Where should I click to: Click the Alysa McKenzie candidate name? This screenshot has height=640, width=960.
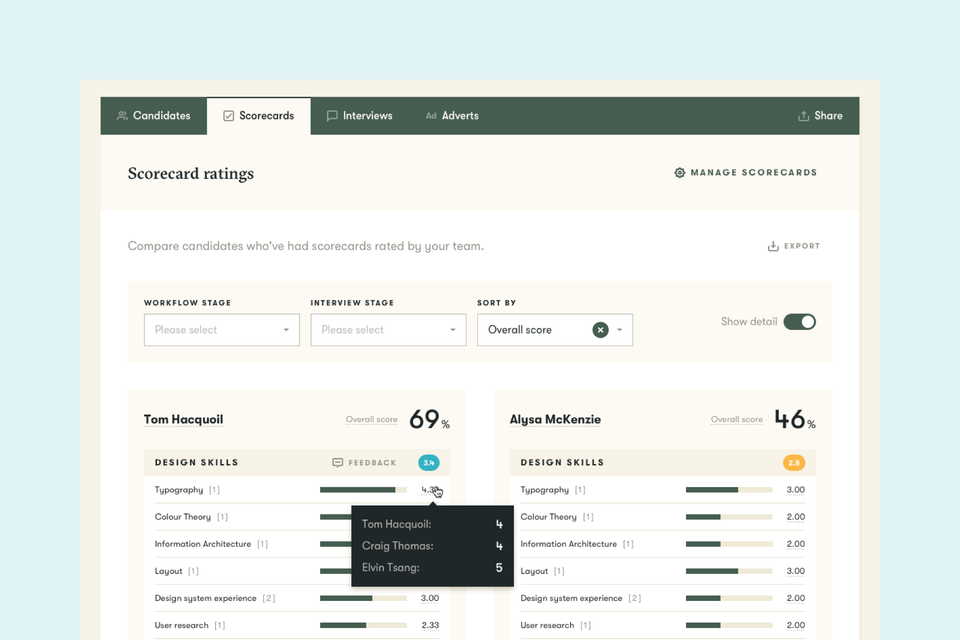(x=555, y=420)
